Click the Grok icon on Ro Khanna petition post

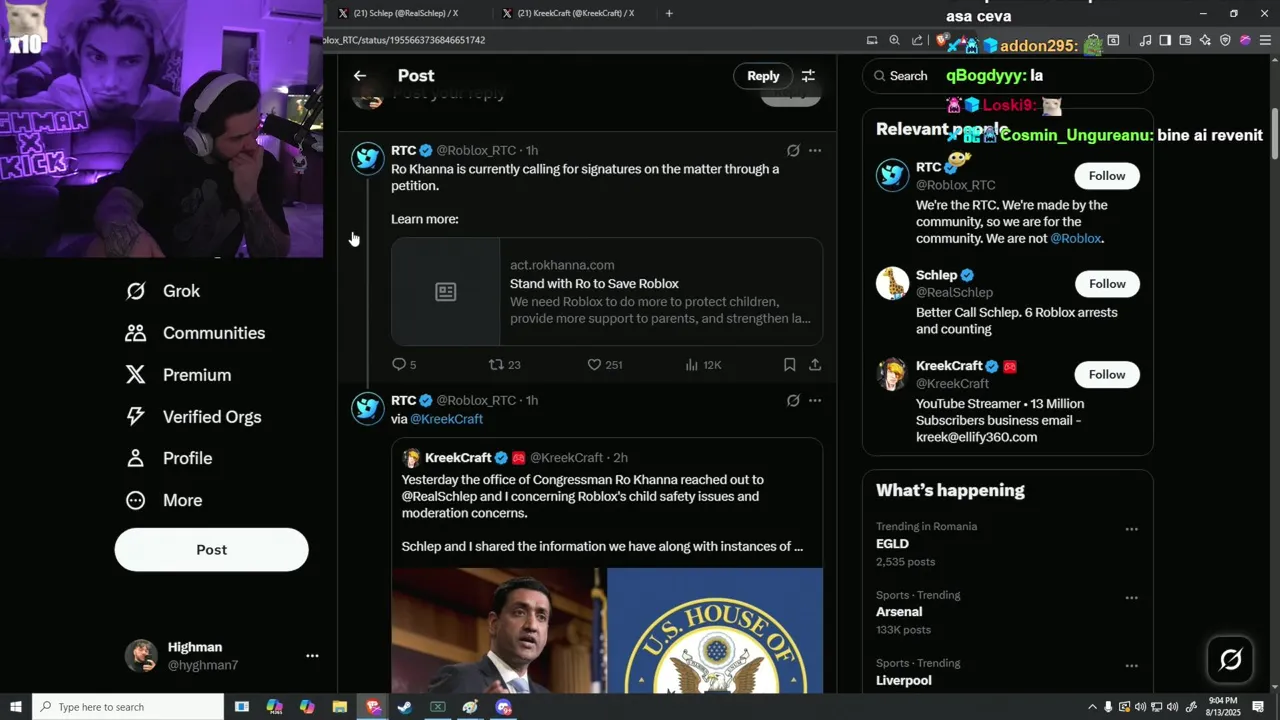[x=793, y=150]
